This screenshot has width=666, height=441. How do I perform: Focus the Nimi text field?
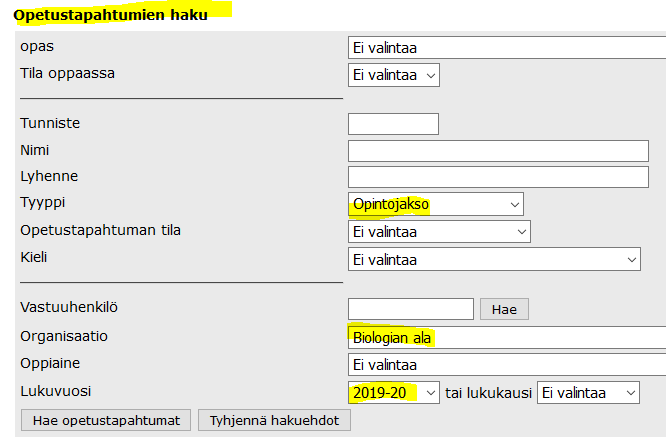point(498,151)
